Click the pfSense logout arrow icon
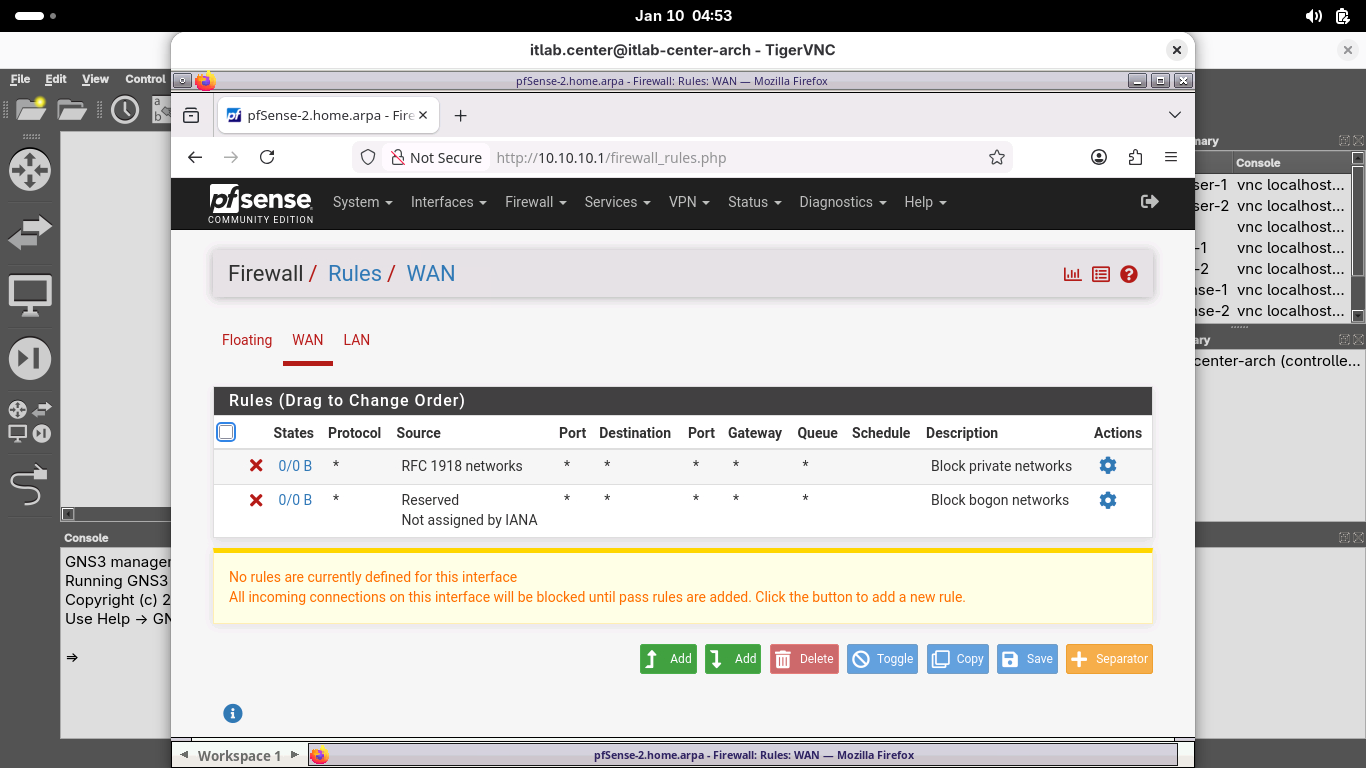Viewport: 1366px width, 768px height. coord(1150,202)
